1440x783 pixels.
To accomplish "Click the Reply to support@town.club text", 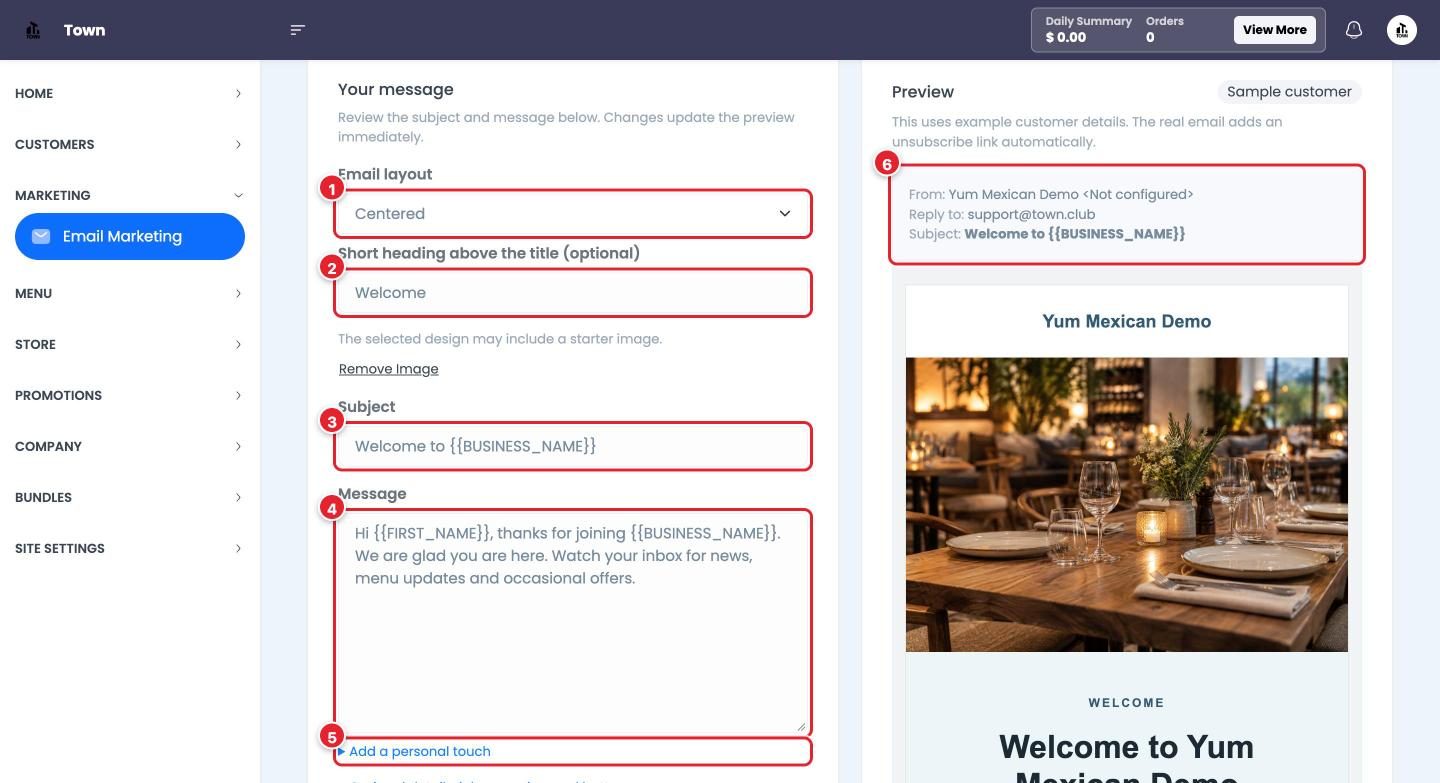I will tap(1002, 214).
